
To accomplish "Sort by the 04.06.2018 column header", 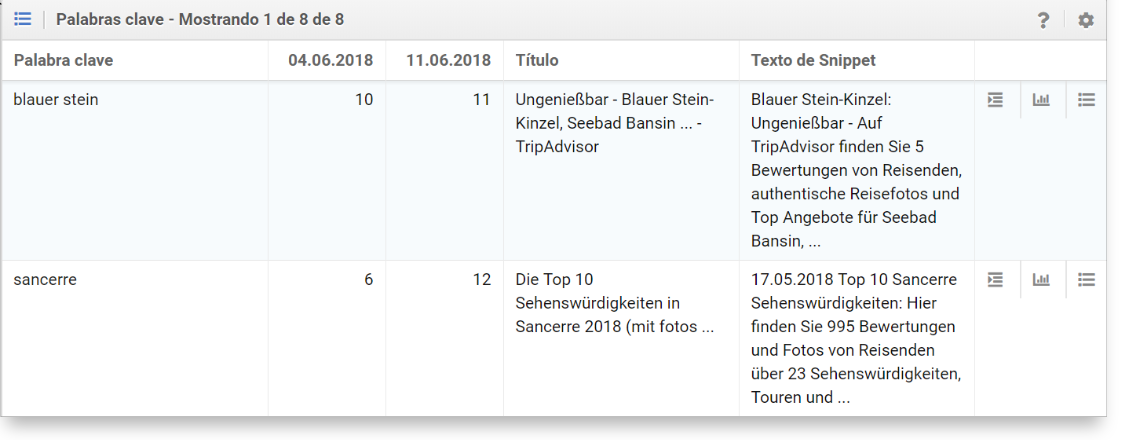I will coord(330,60).
